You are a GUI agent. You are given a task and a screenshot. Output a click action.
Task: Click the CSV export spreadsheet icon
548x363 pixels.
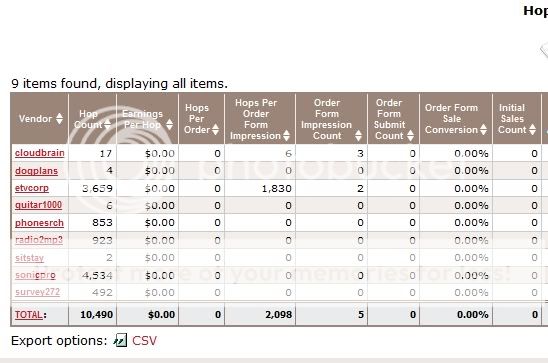[x=120, y=340]
